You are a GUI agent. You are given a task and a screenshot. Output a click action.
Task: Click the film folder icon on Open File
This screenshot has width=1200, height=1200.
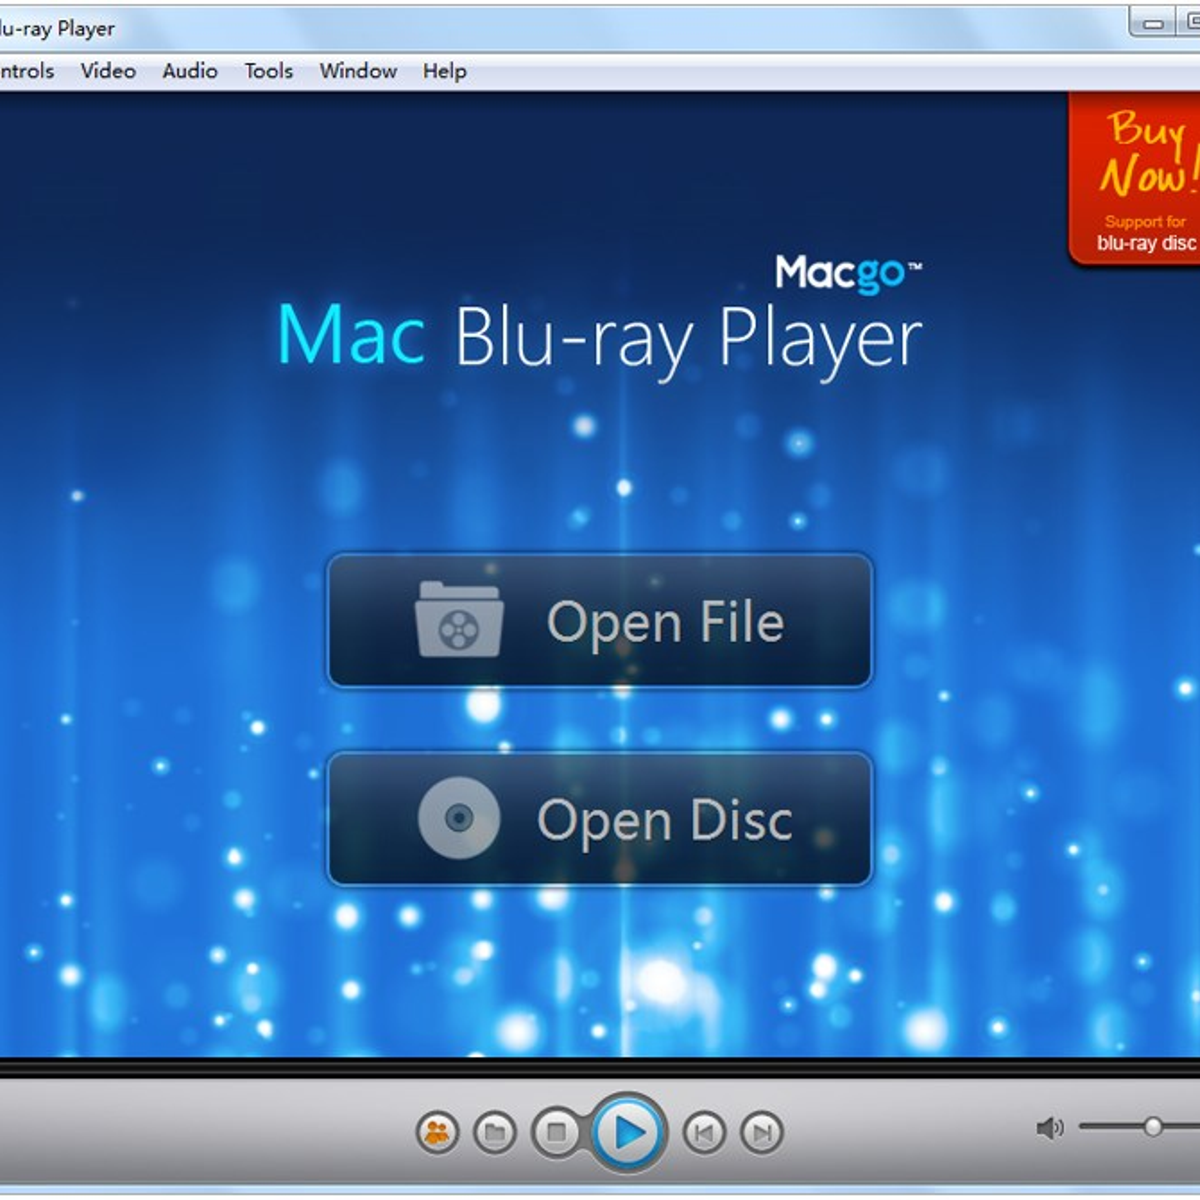pyautogui.click(x=459, y=620)
